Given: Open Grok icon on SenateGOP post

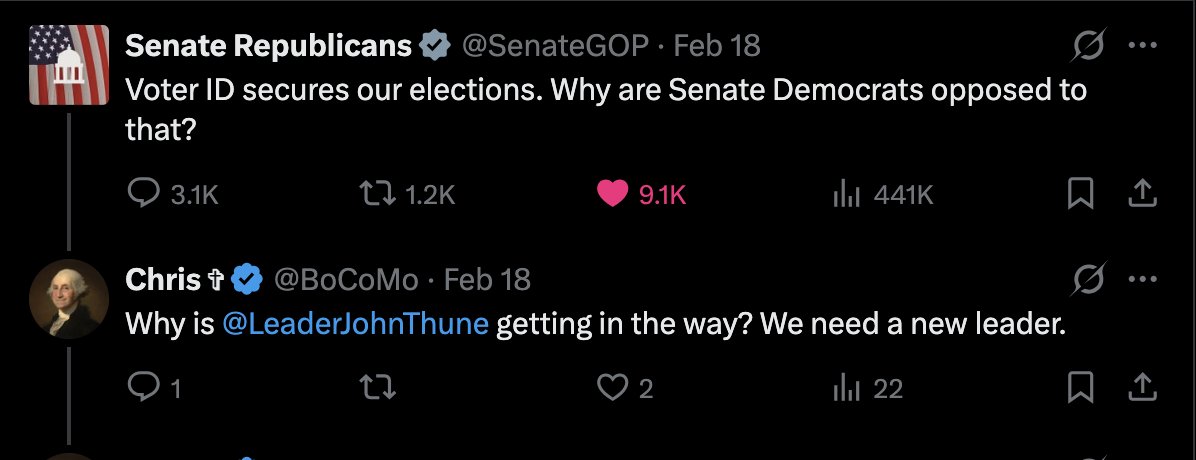Looking at the screenshot, I should 1089,47.
